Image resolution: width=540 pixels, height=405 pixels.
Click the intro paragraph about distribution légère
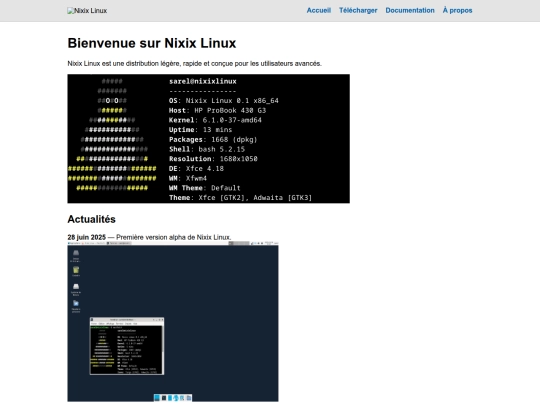(195, 63)
